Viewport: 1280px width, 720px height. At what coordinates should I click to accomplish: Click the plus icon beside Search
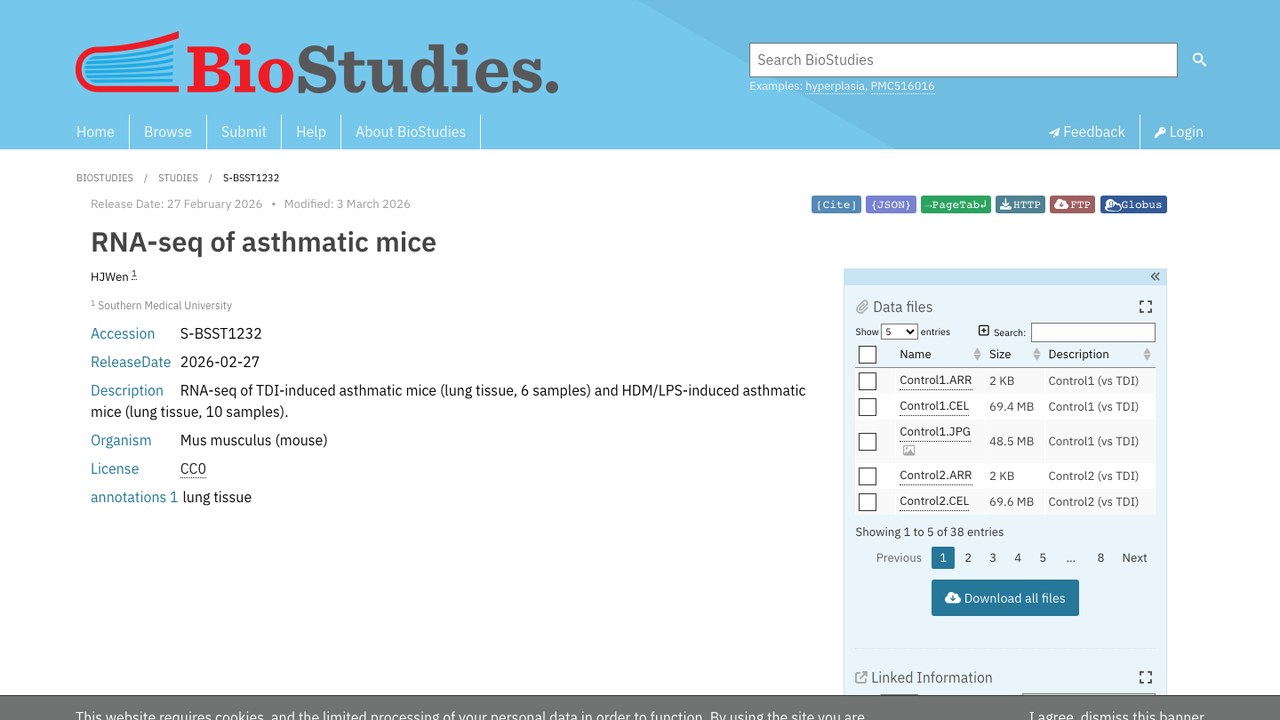pos(983,331)
